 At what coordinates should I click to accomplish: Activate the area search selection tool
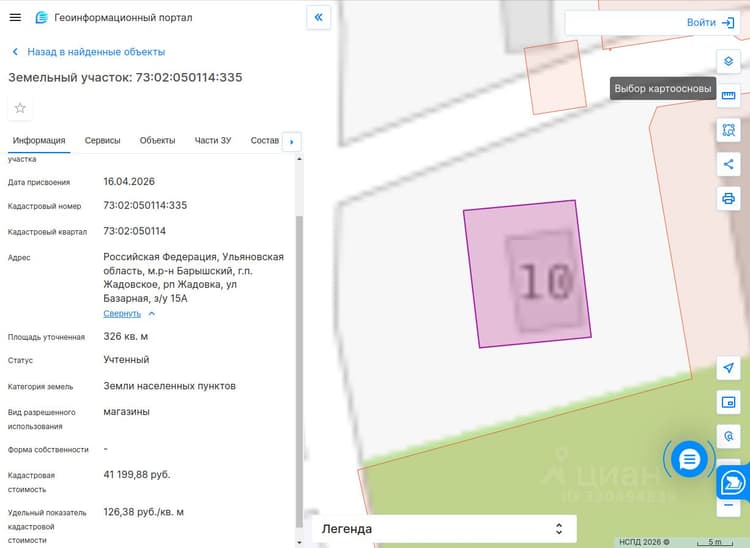point(728,130)
